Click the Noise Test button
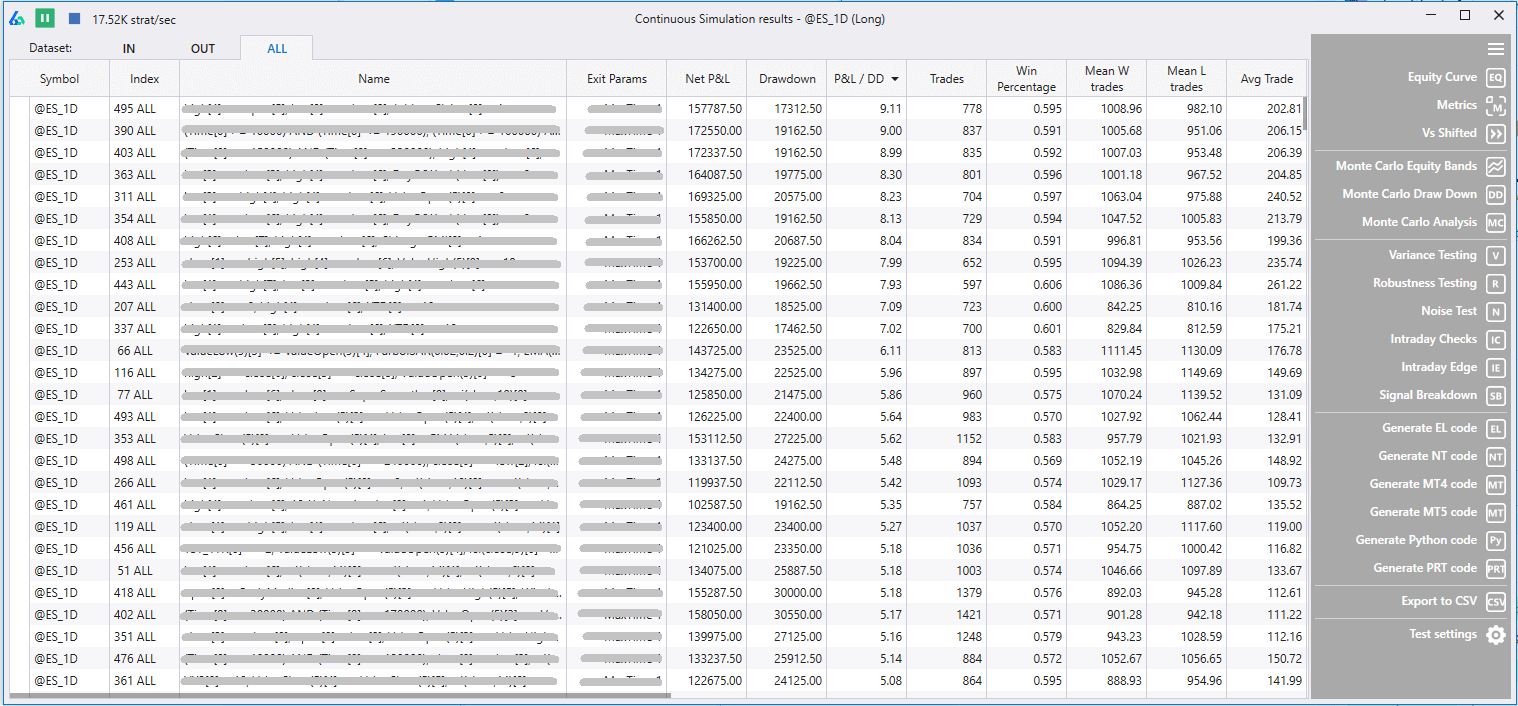This screenshot has width=1518, height=706. 1448,312
